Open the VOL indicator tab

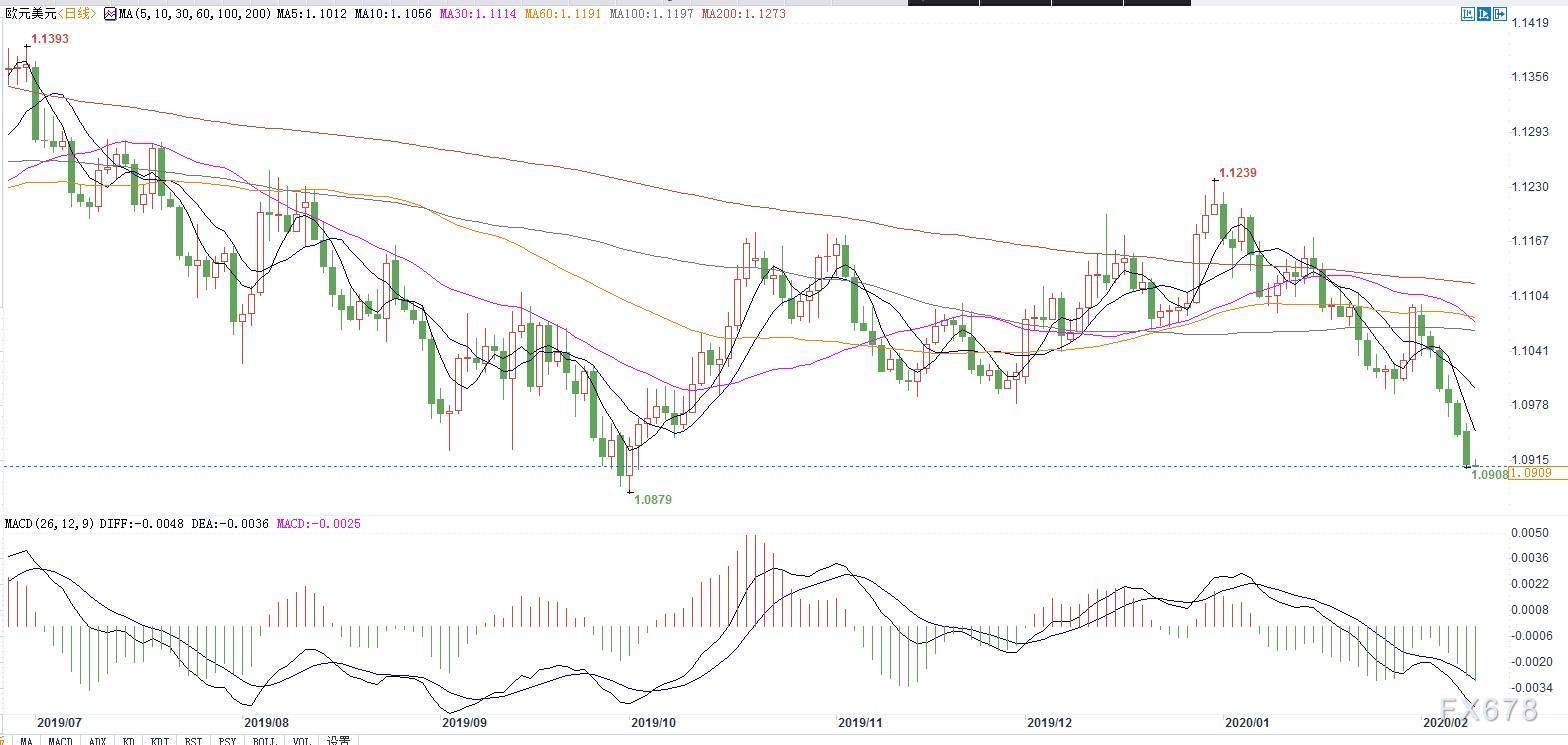pos(301,741)
